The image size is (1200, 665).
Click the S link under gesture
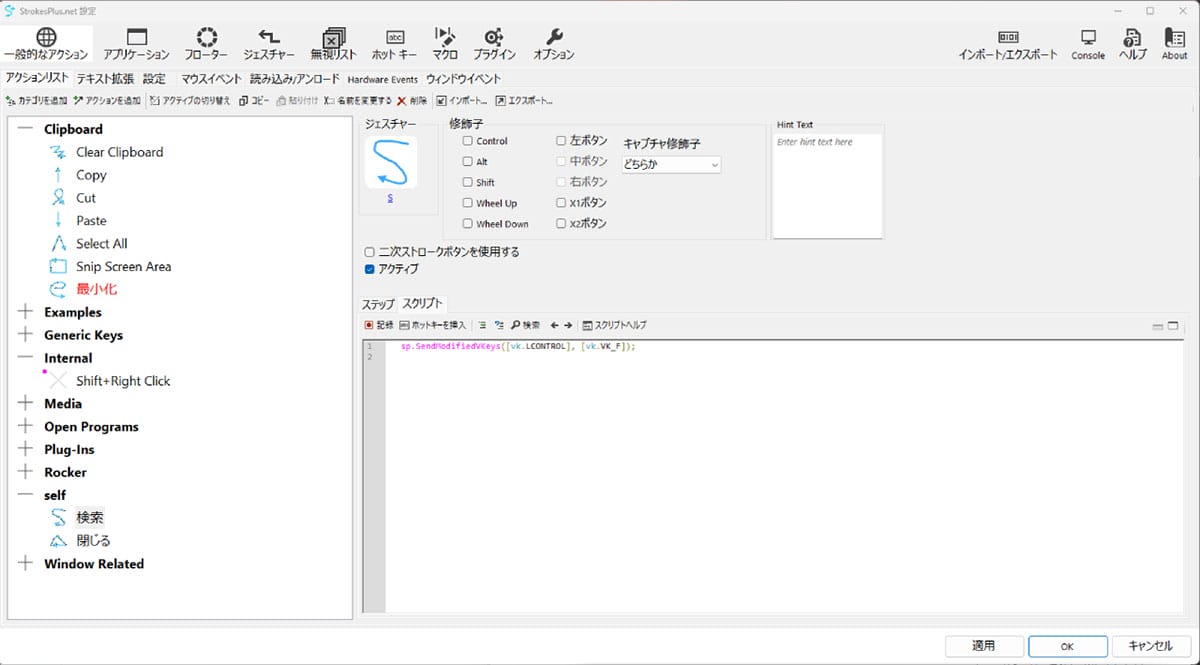click(x=390, y=199)
